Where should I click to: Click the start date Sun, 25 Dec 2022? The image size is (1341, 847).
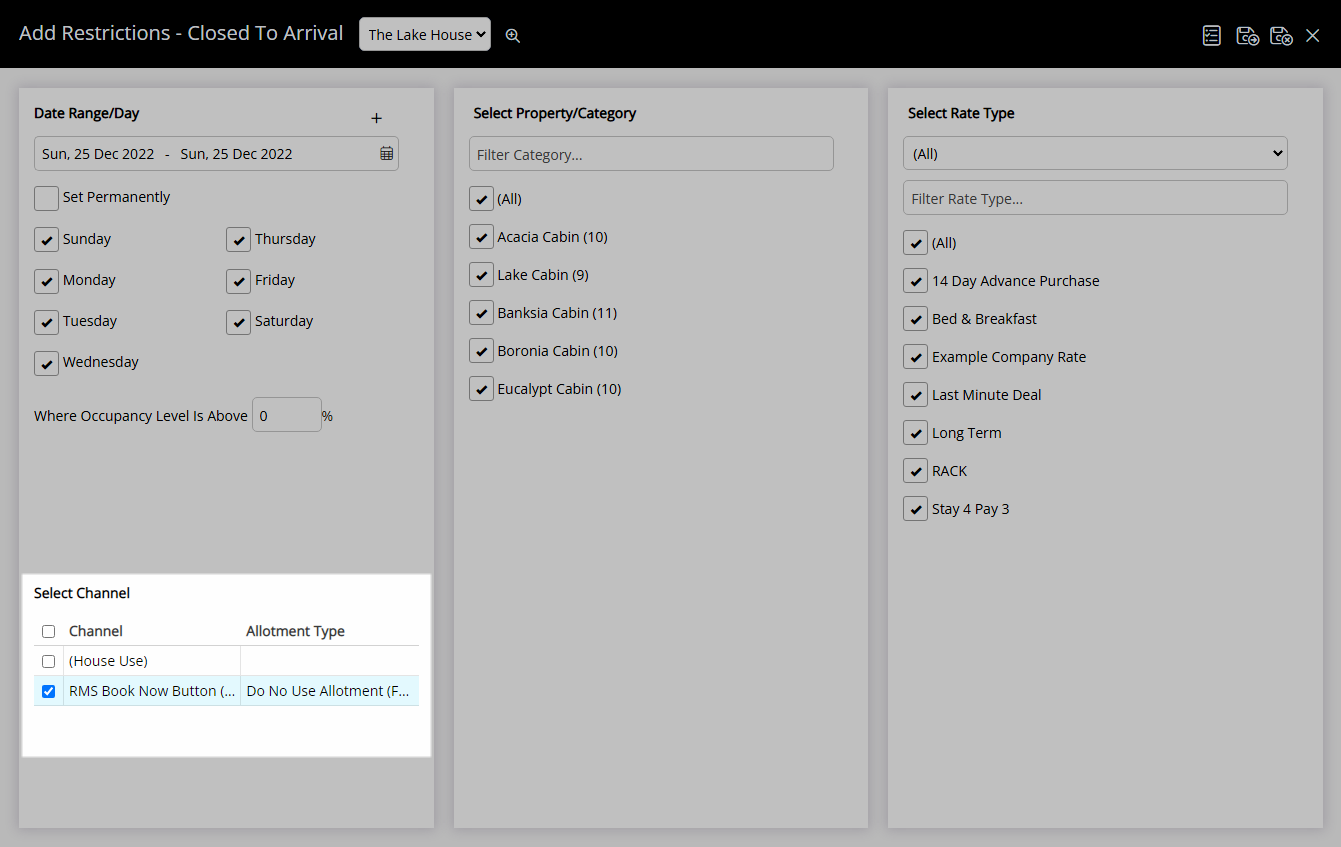click(x=98, y=154)
